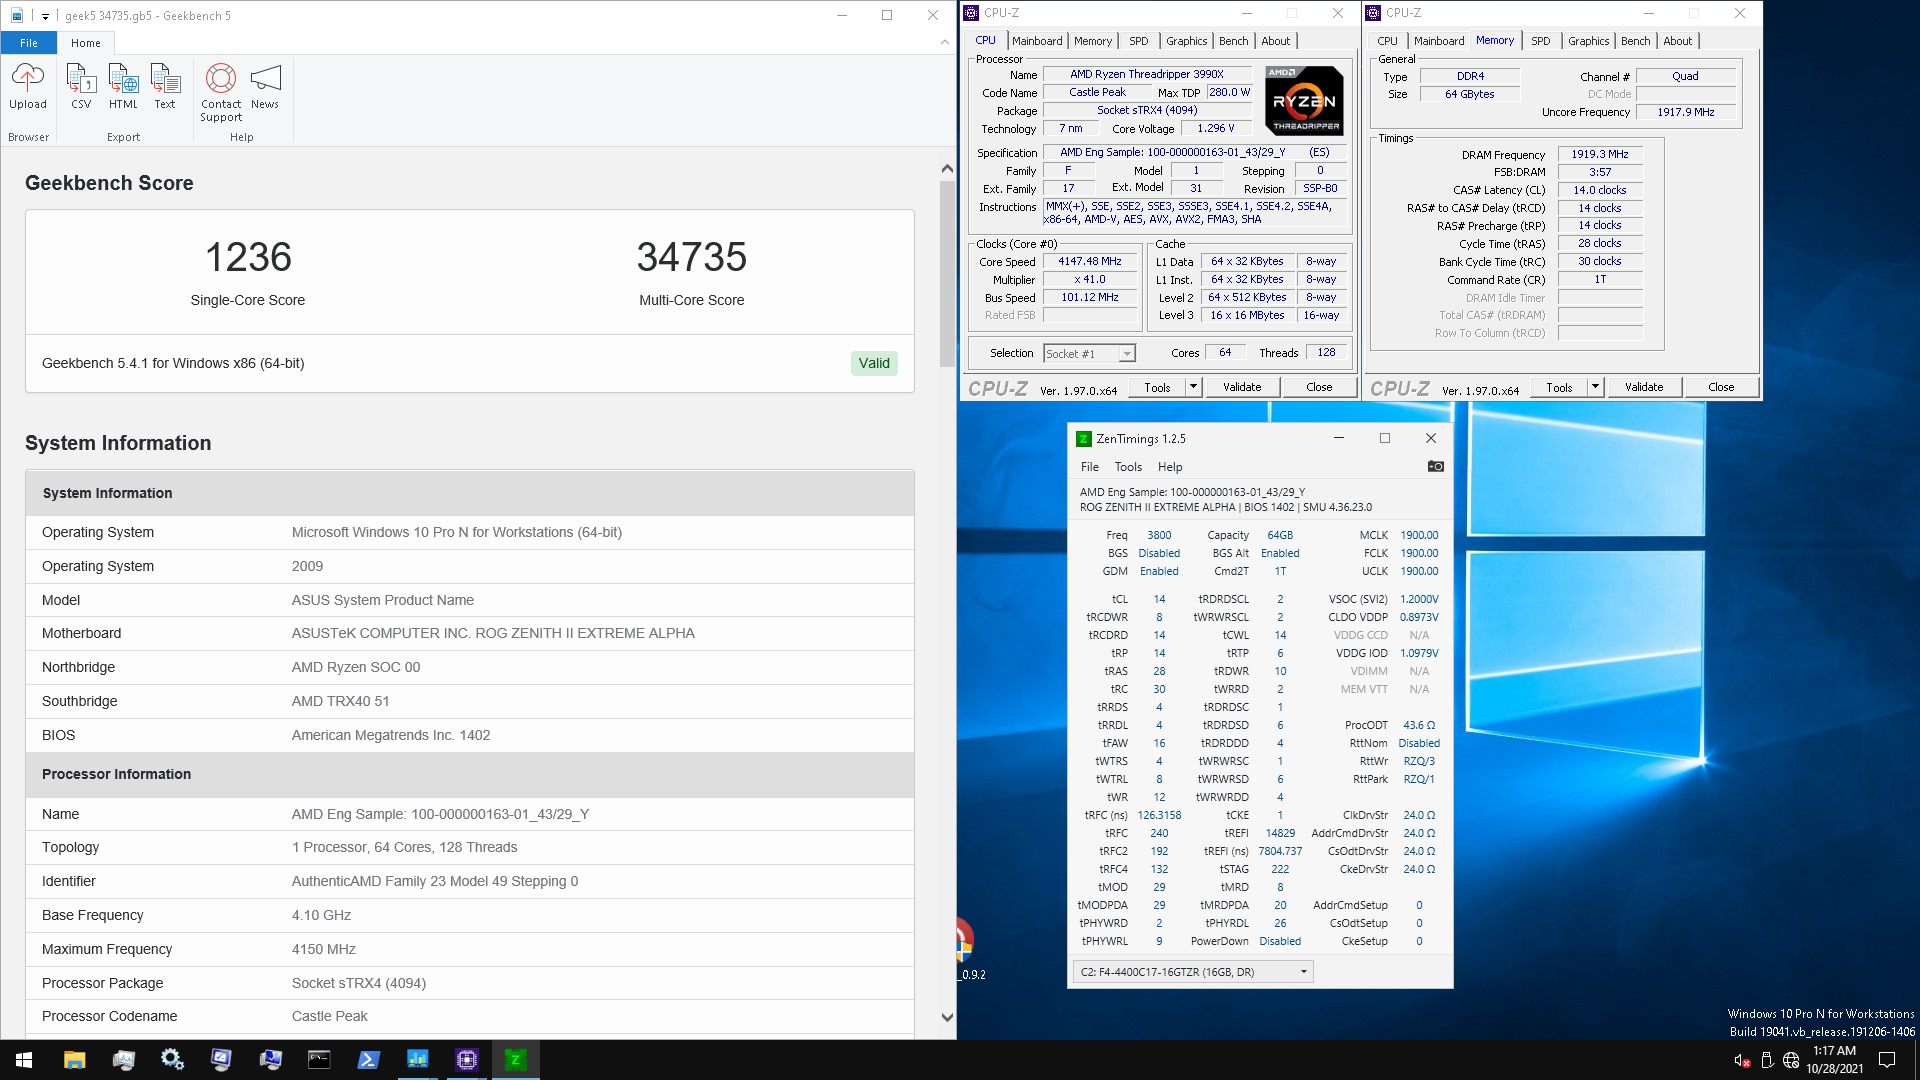This screenshot has width=1920, height=1080.
Task: Click Validate in left CPU-Z window
Action: coord(1242,387)
